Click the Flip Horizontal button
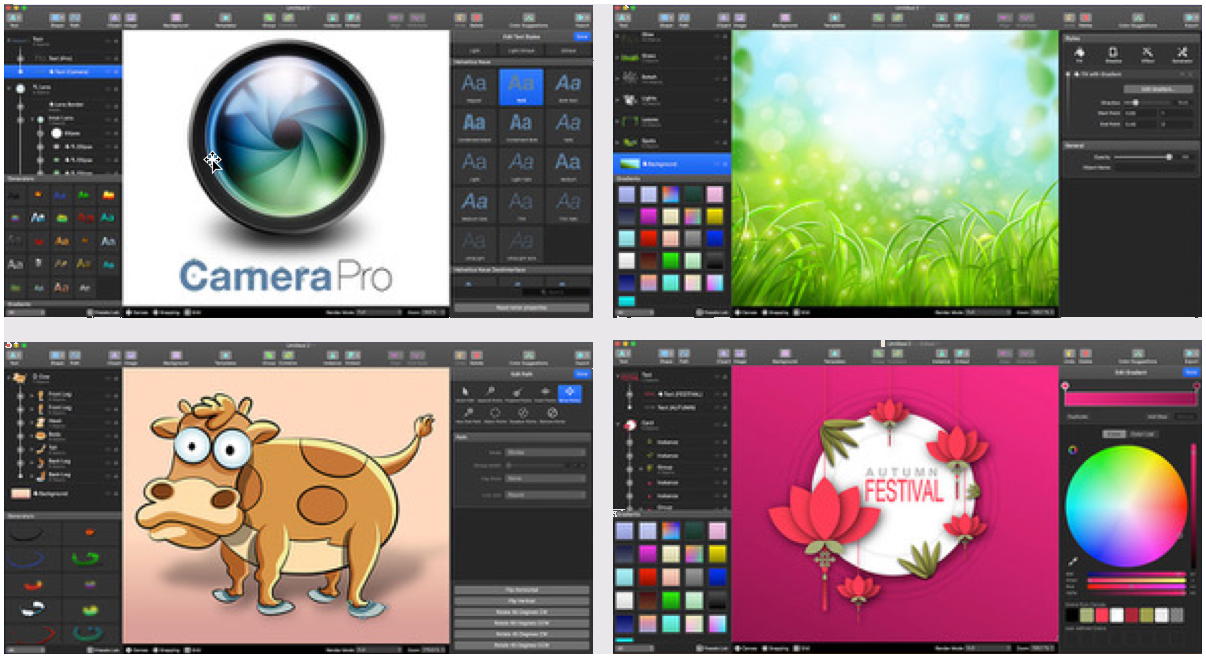 (x=521, y=590)
